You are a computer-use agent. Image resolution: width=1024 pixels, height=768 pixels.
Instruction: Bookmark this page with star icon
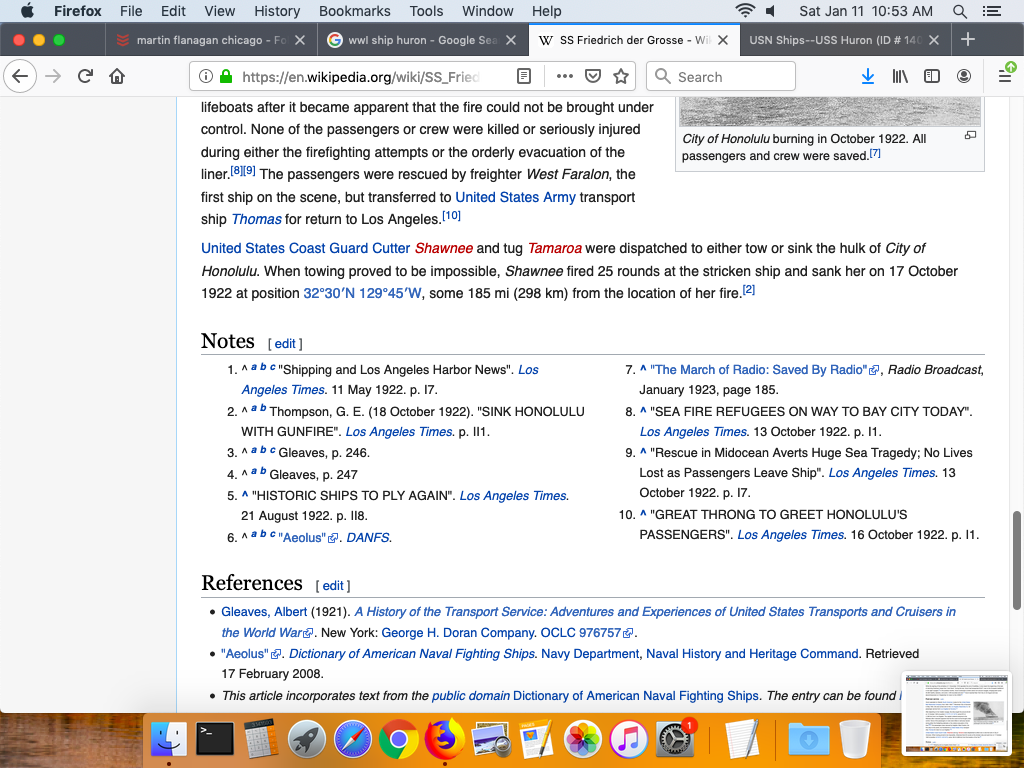pos(621,77)
